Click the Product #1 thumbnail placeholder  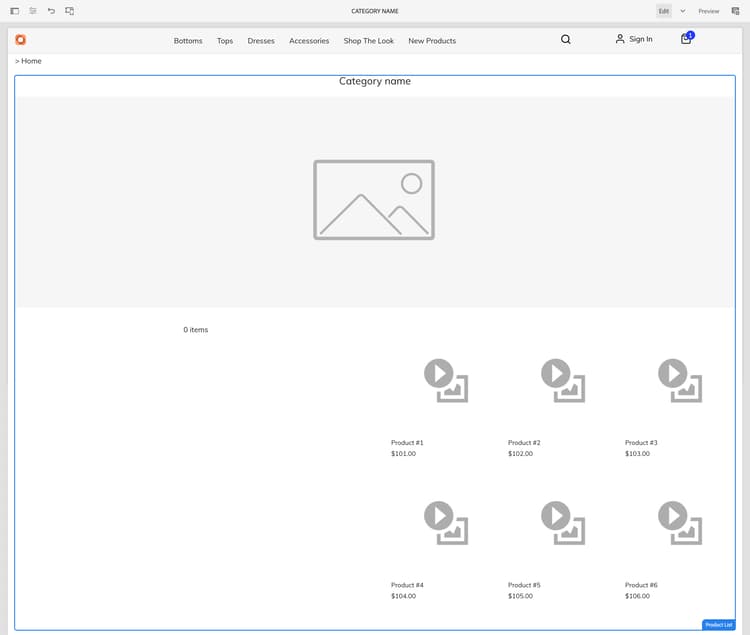point(446,381)
